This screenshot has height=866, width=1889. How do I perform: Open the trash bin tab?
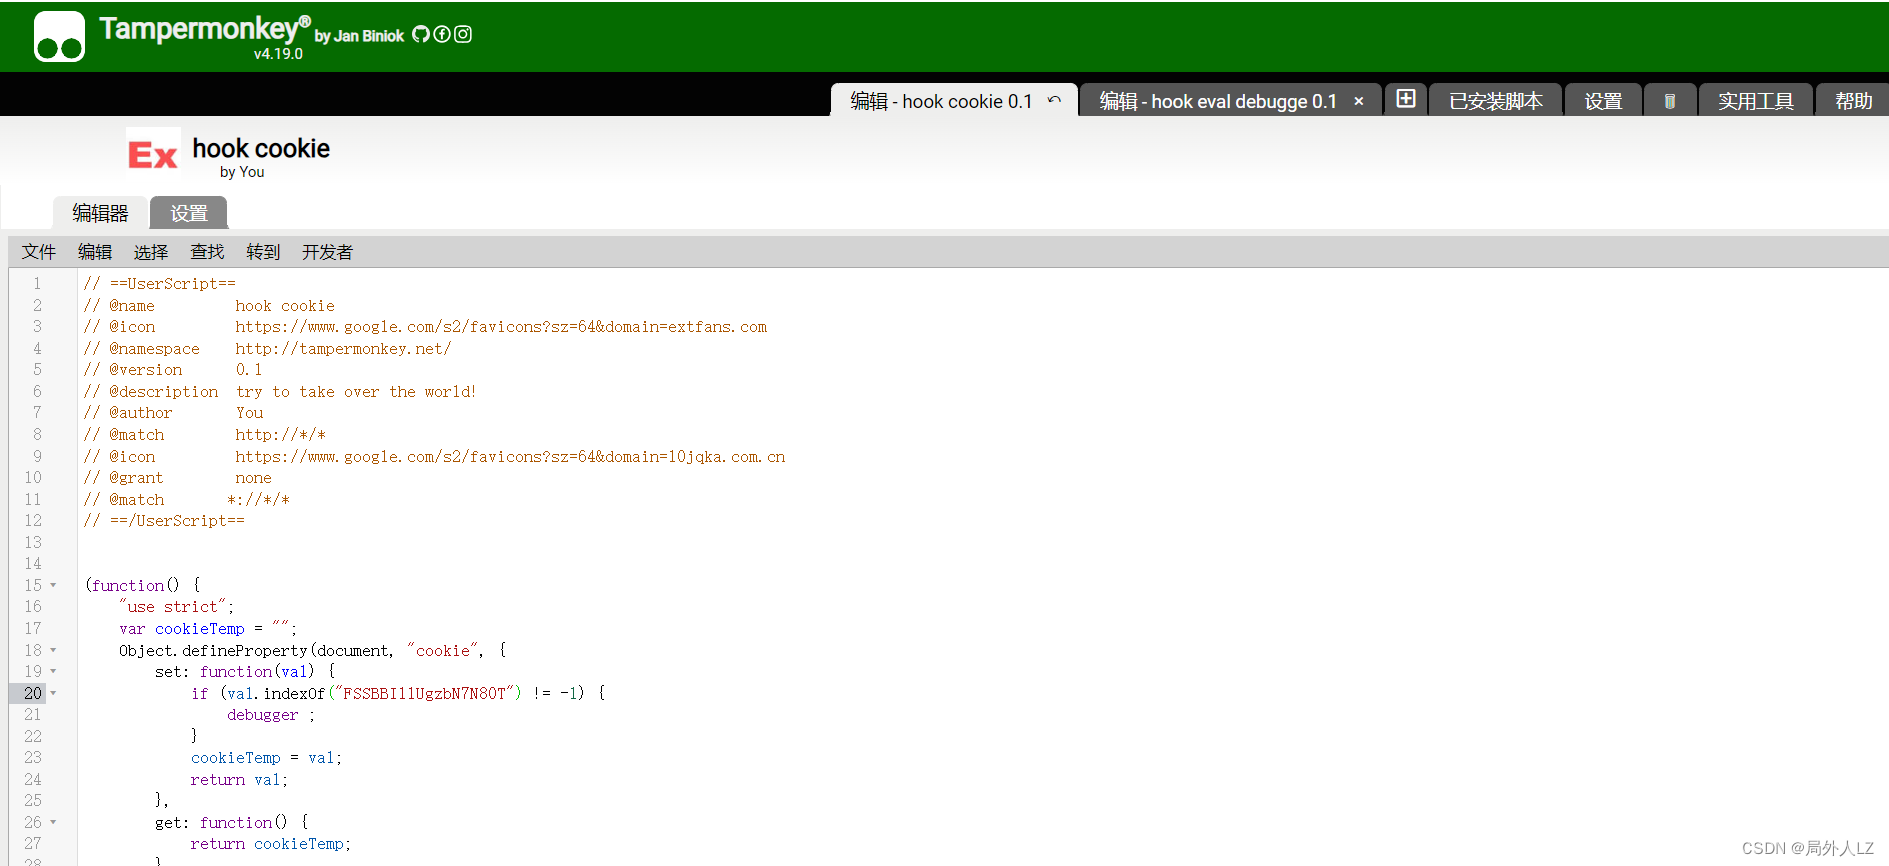pos(1669,101)
